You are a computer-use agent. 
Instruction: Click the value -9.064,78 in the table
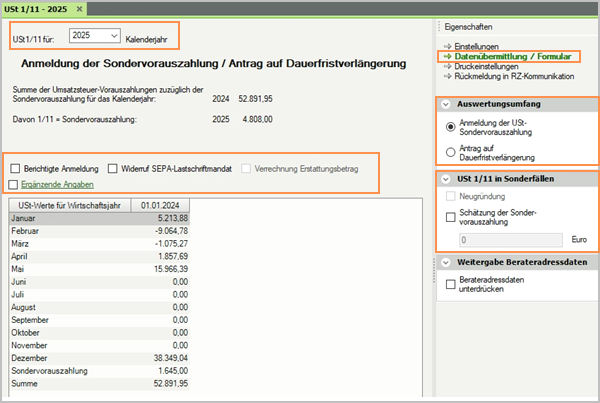[171, 231]
